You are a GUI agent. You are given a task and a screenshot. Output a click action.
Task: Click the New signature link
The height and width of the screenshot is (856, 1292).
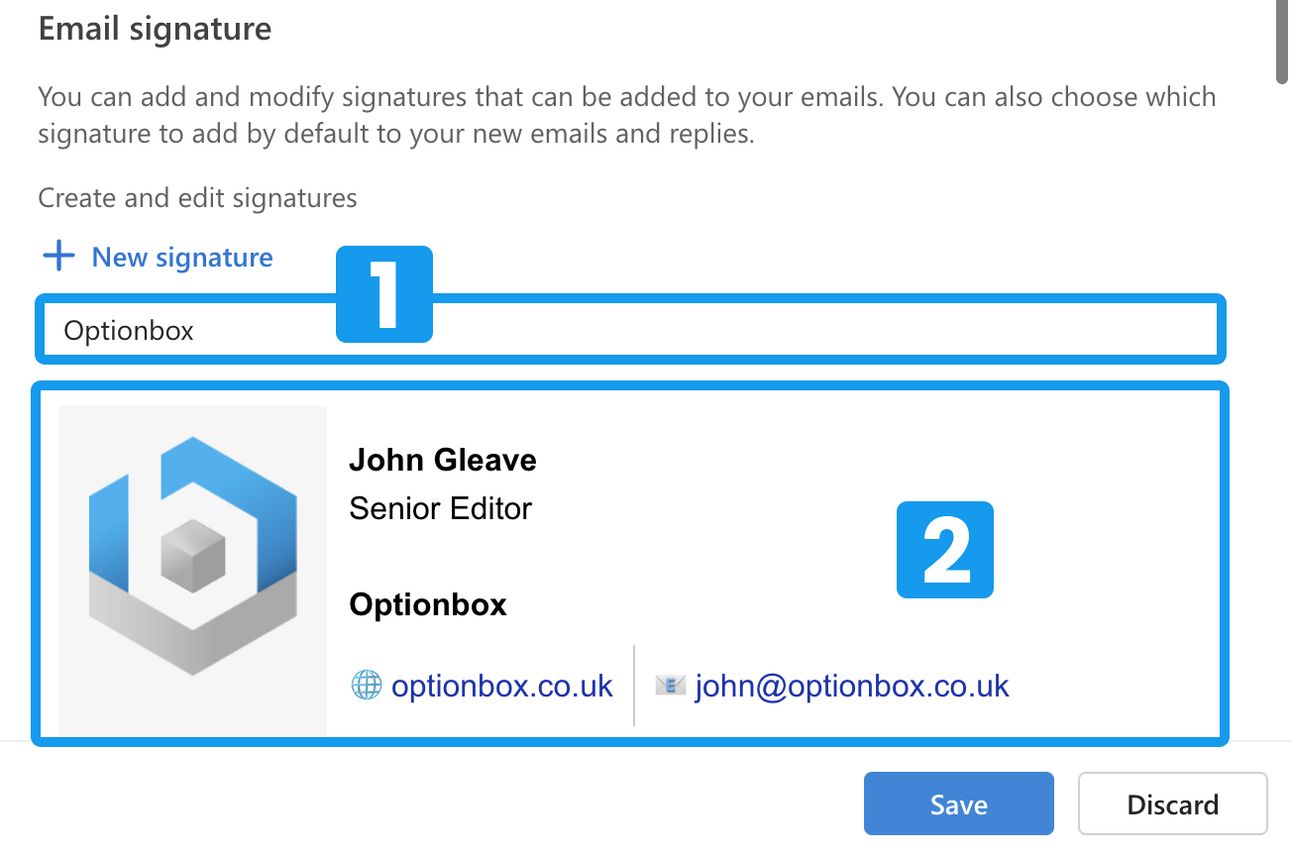click(182, 257)
